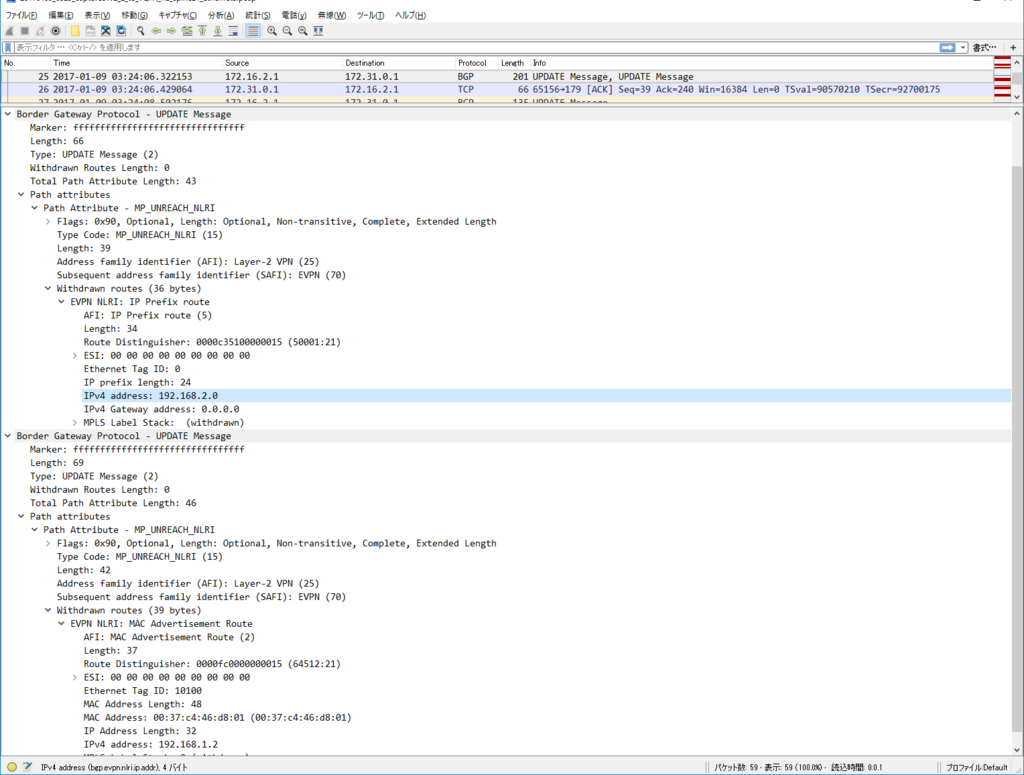The width and height of the screenshot is (1024, 775).
Task: Collapse Withdrawn routes (39 bytes) node
Action: click(x=48, y=610)
